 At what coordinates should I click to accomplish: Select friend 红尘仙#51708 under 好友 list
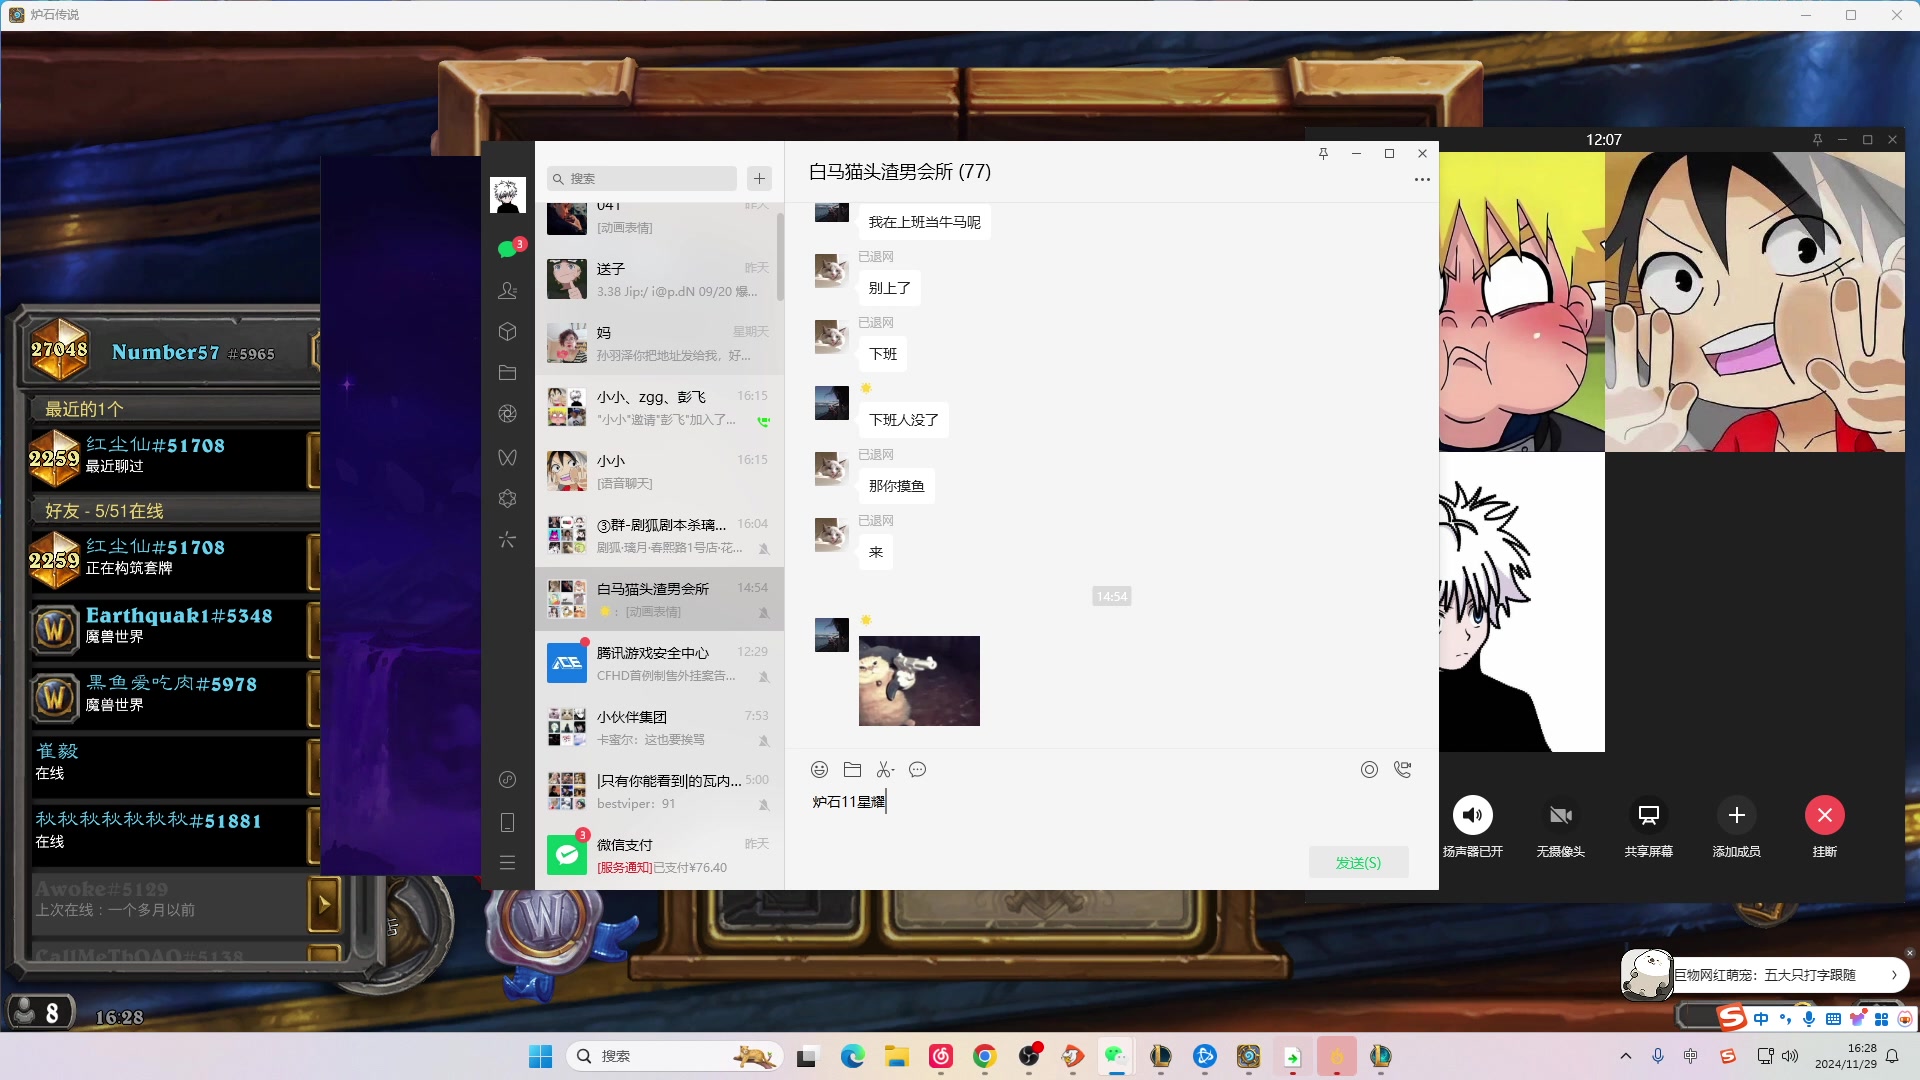pyautogui.click(x=172, y=558)
